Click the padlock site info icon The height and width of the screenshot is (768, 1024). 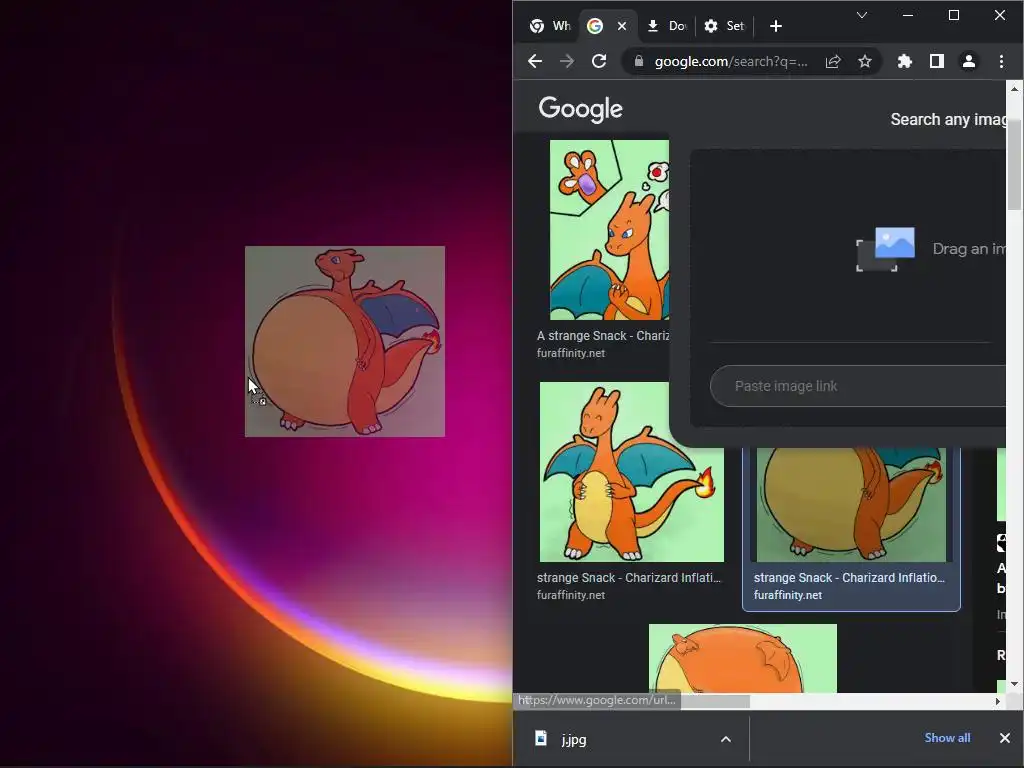[x=639, y=61]
